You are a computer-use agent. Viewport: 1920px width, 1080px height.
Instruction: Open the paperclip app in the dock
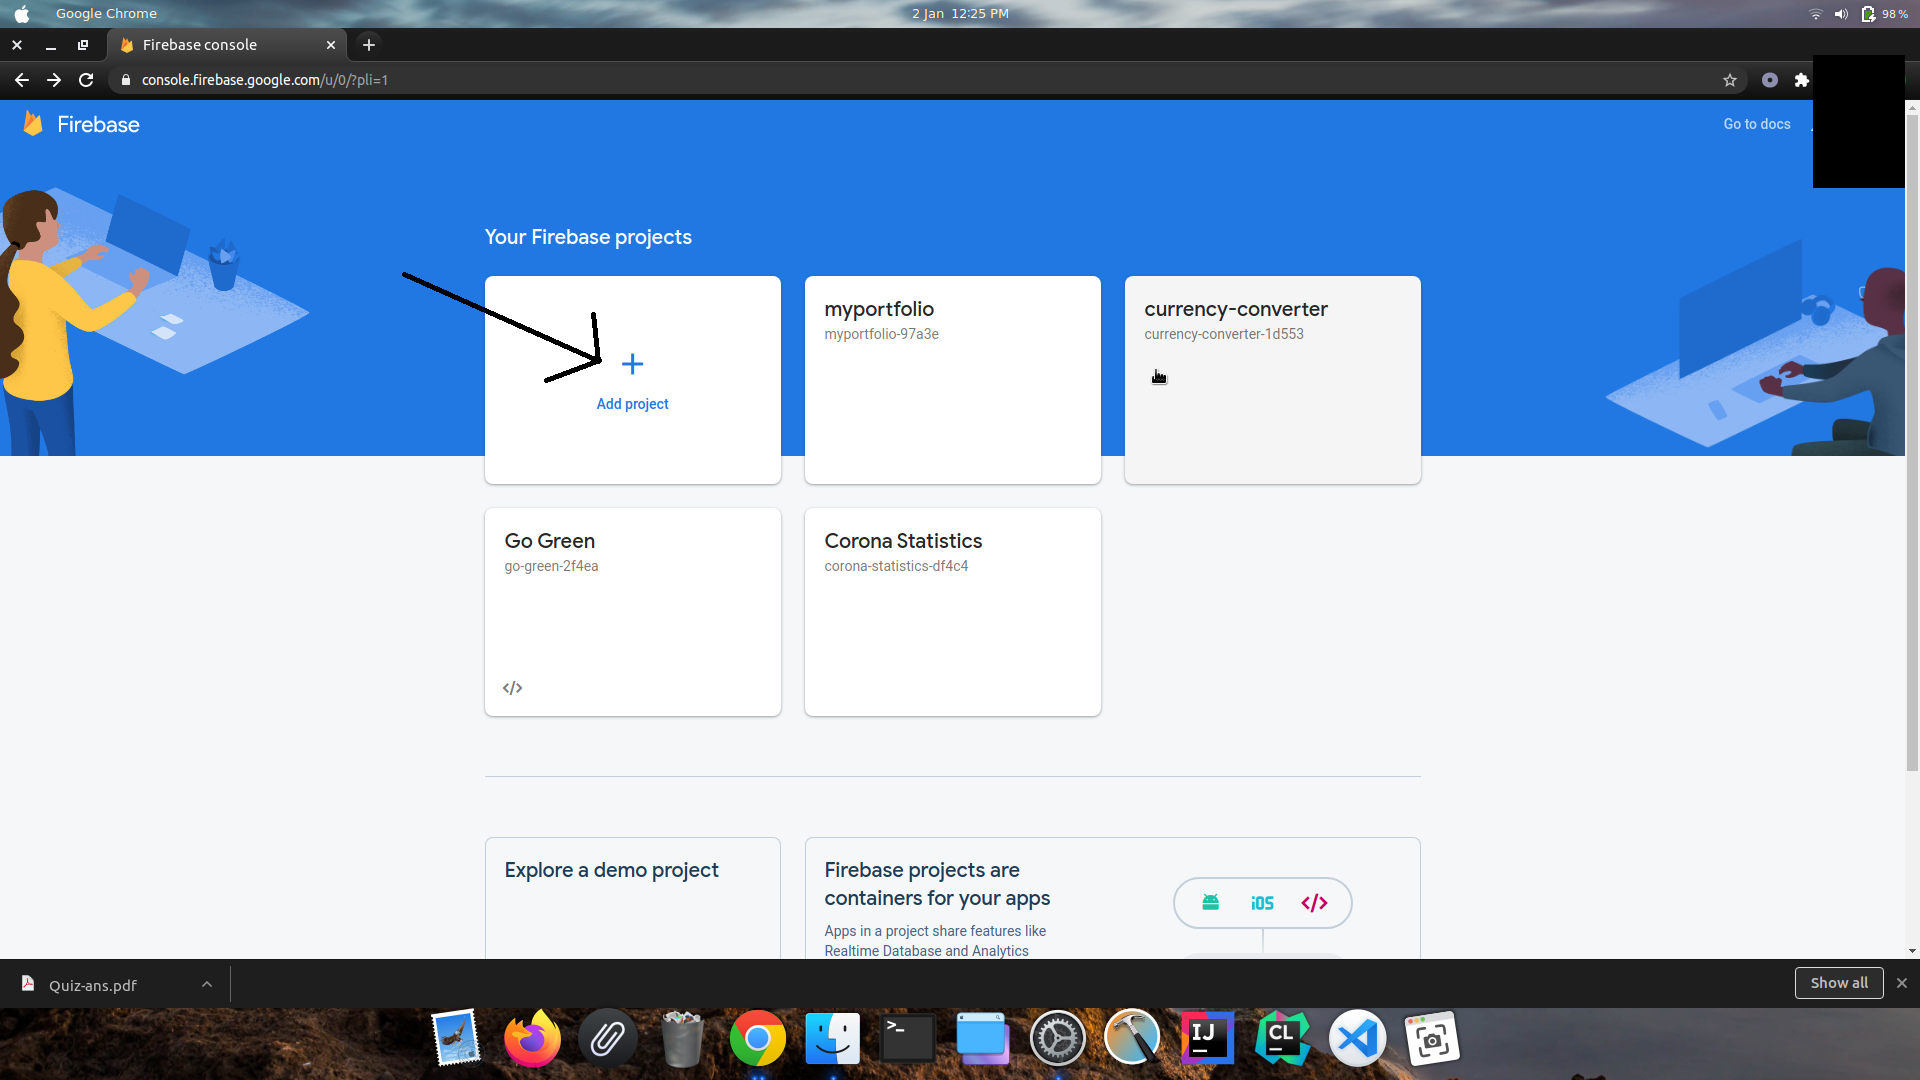coord(607,1039)
